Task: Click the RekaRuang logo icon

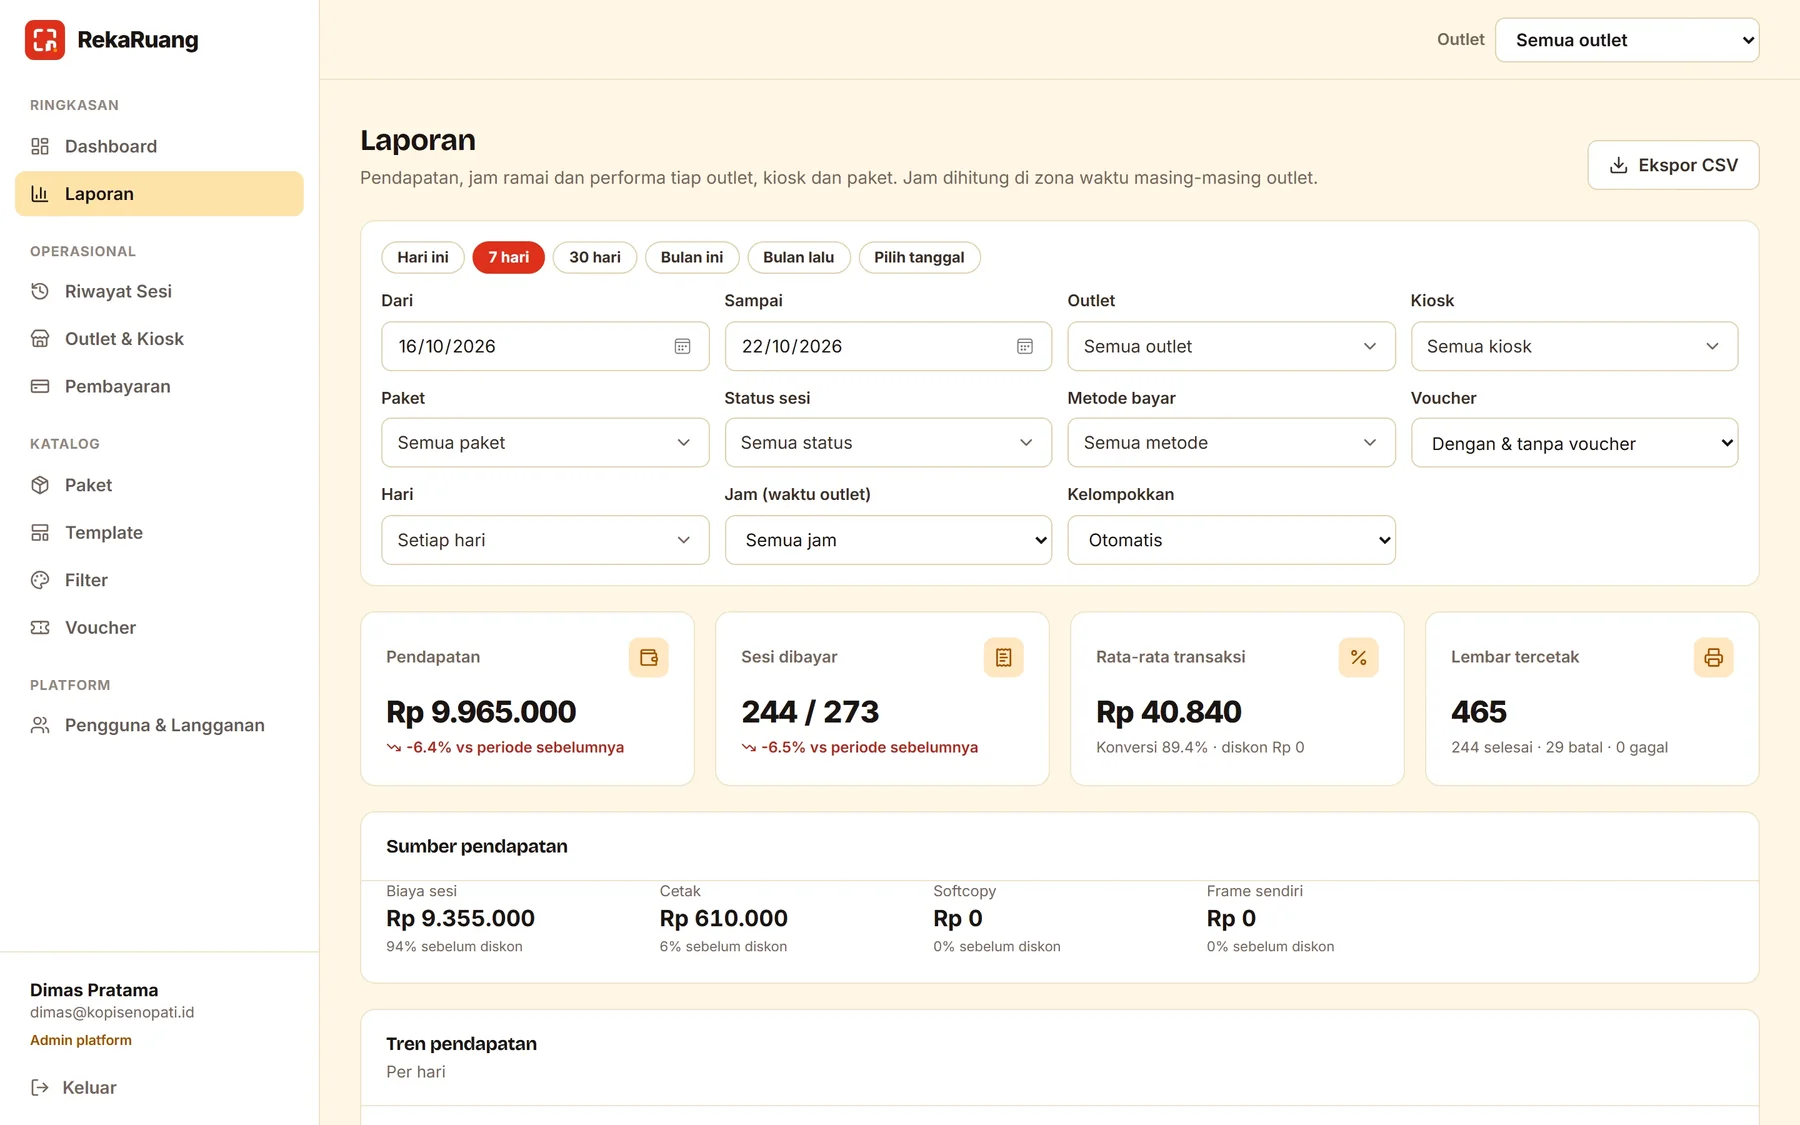Action: coord(45,40)
